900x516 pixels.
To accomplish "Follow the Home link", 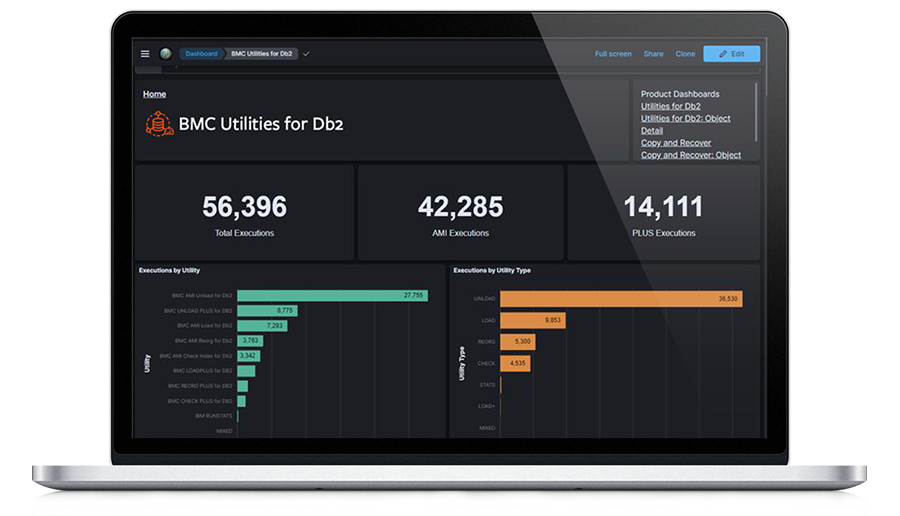I will coord(154,94).
